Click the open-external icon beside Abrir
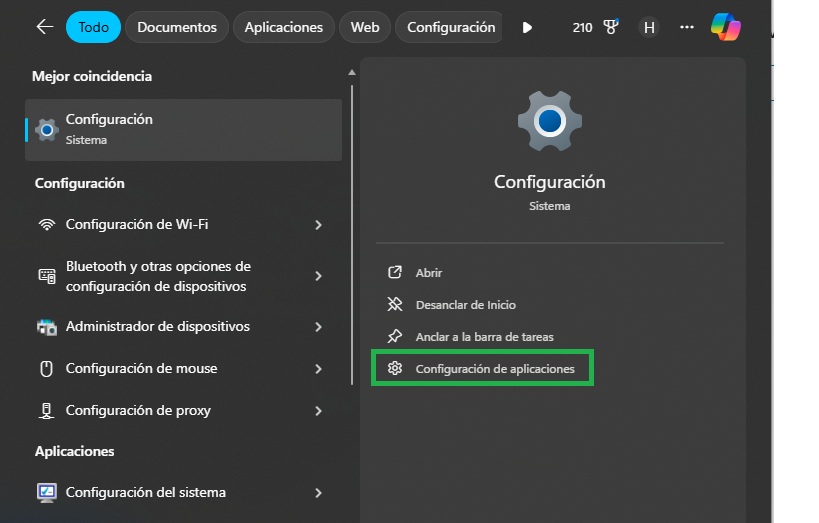The image size is (819, 523). pos(395,272)
